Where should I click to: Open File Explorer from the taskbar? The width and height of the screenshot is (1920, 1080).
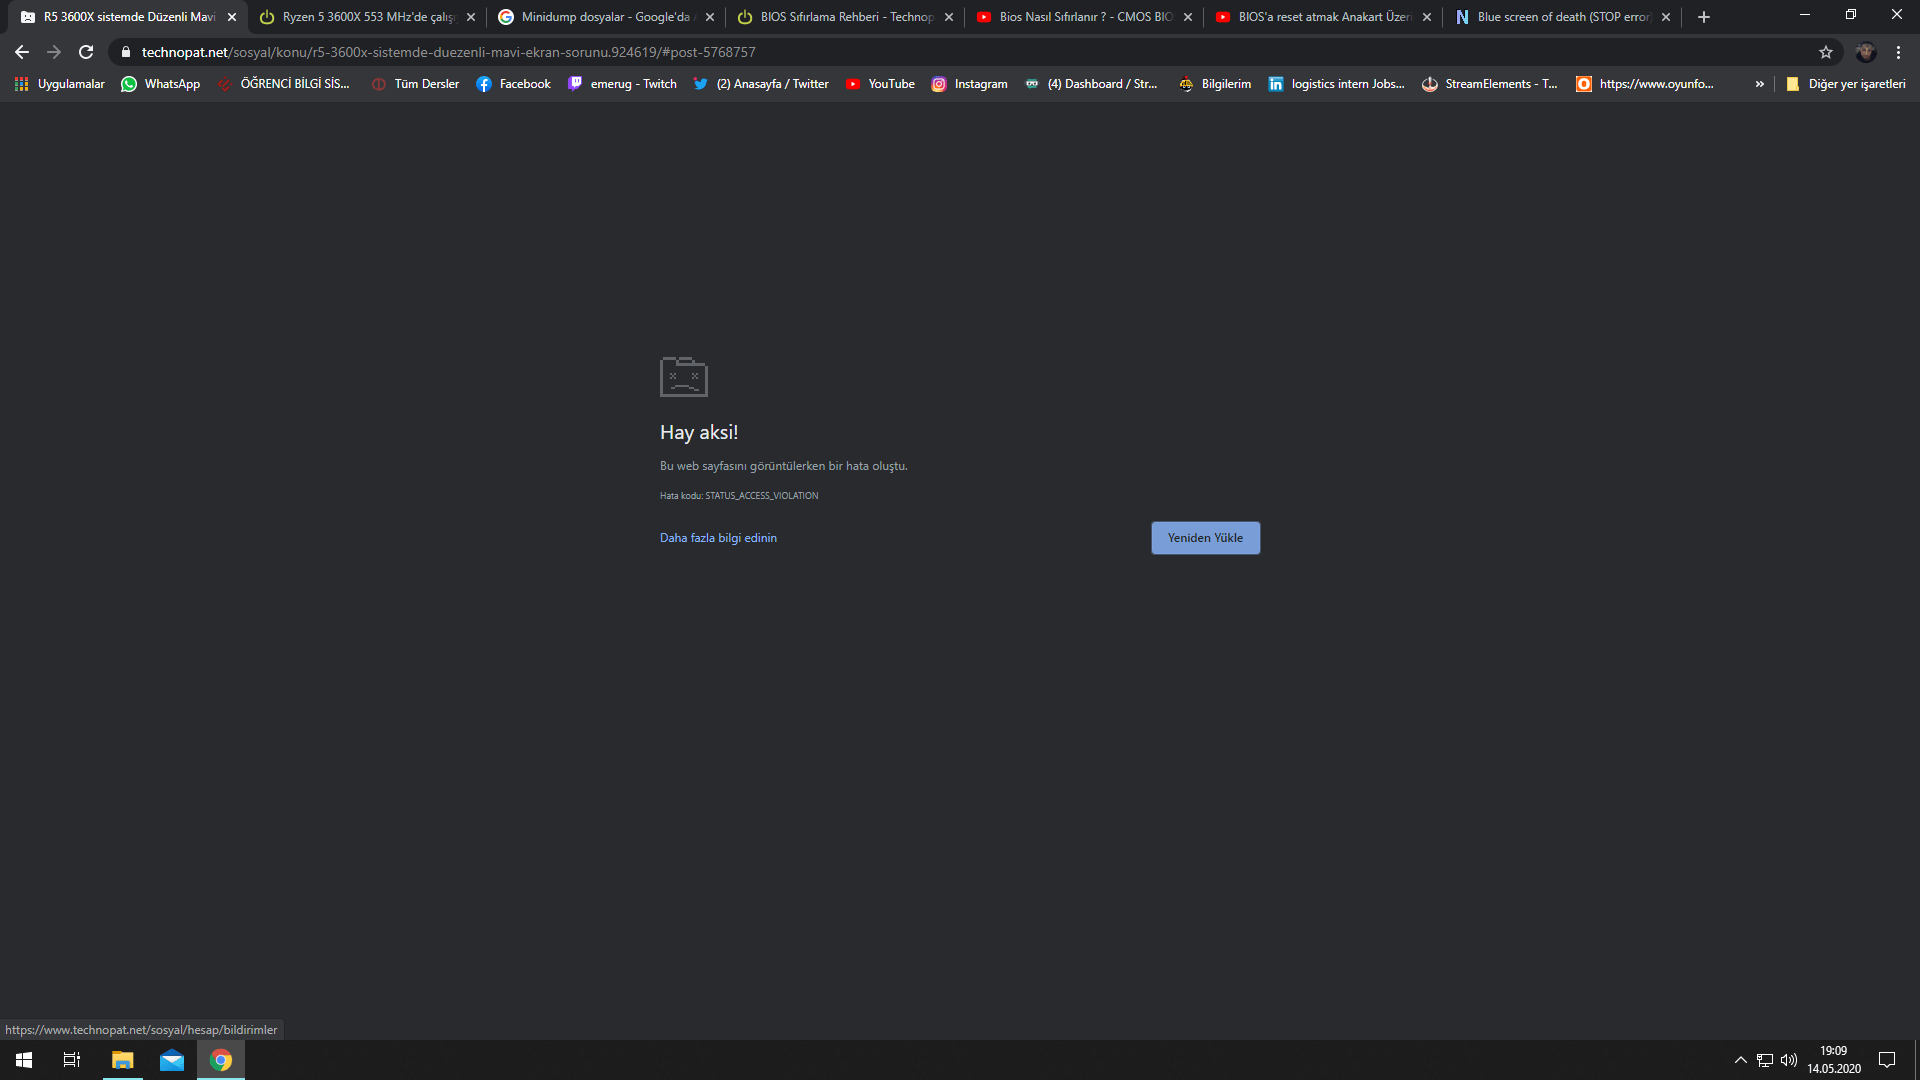[x=122, y=1060]
